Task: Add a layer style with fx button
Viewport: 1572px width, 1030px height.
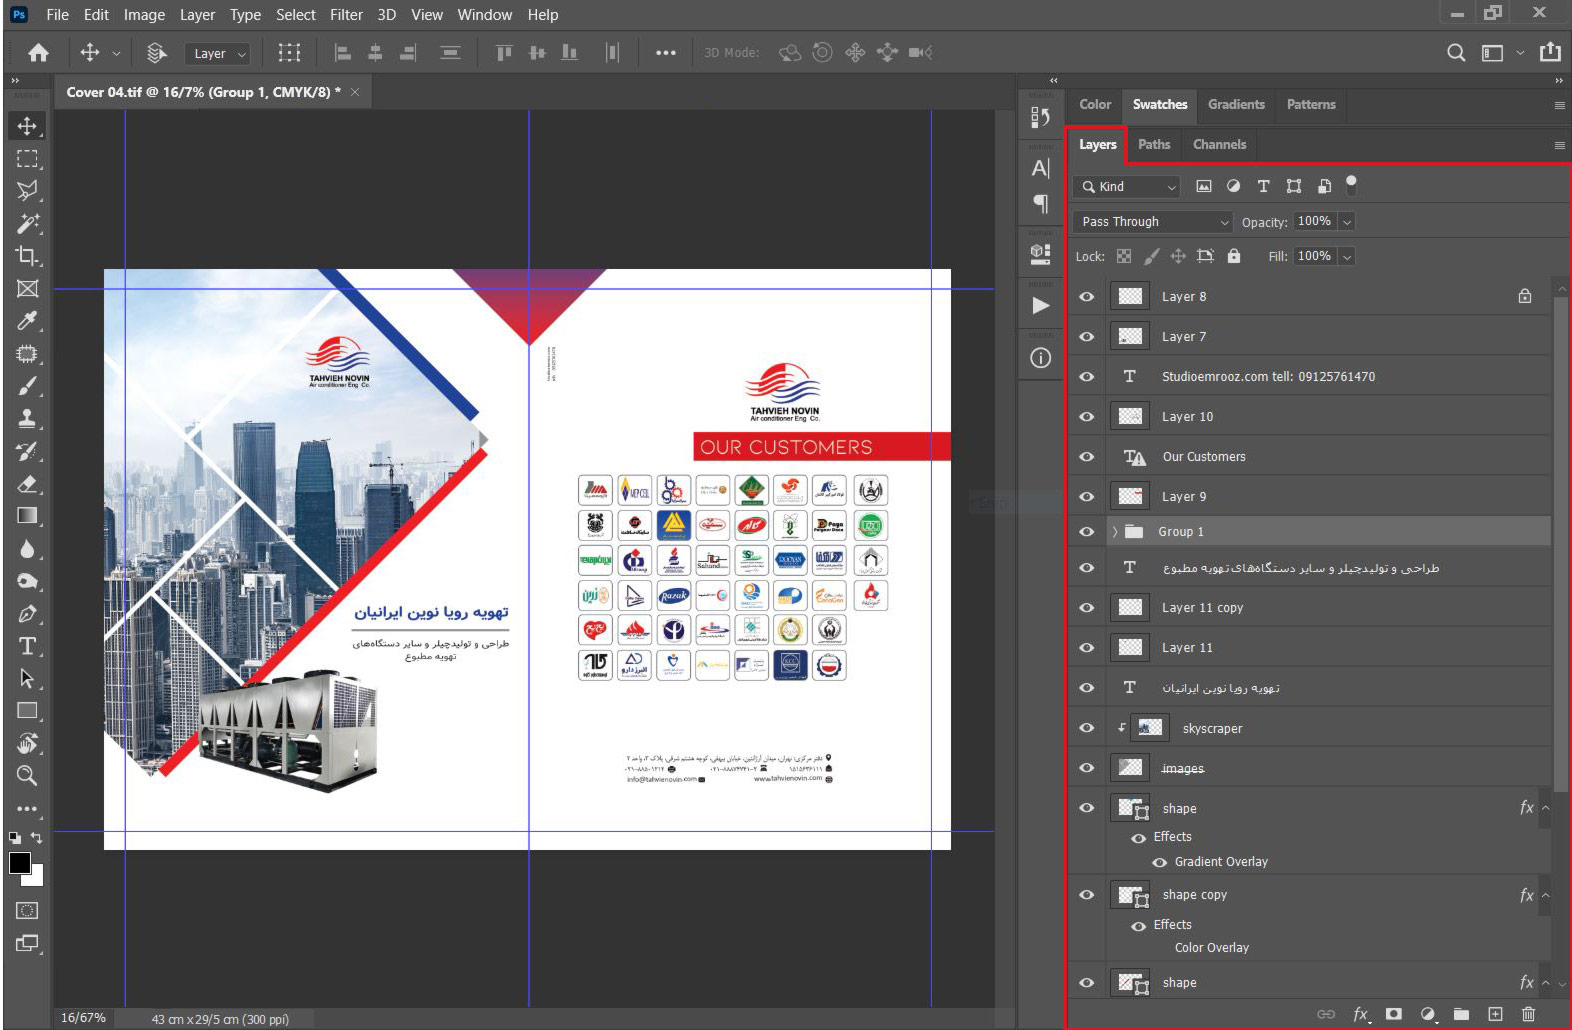Action: [1360, 1014]
